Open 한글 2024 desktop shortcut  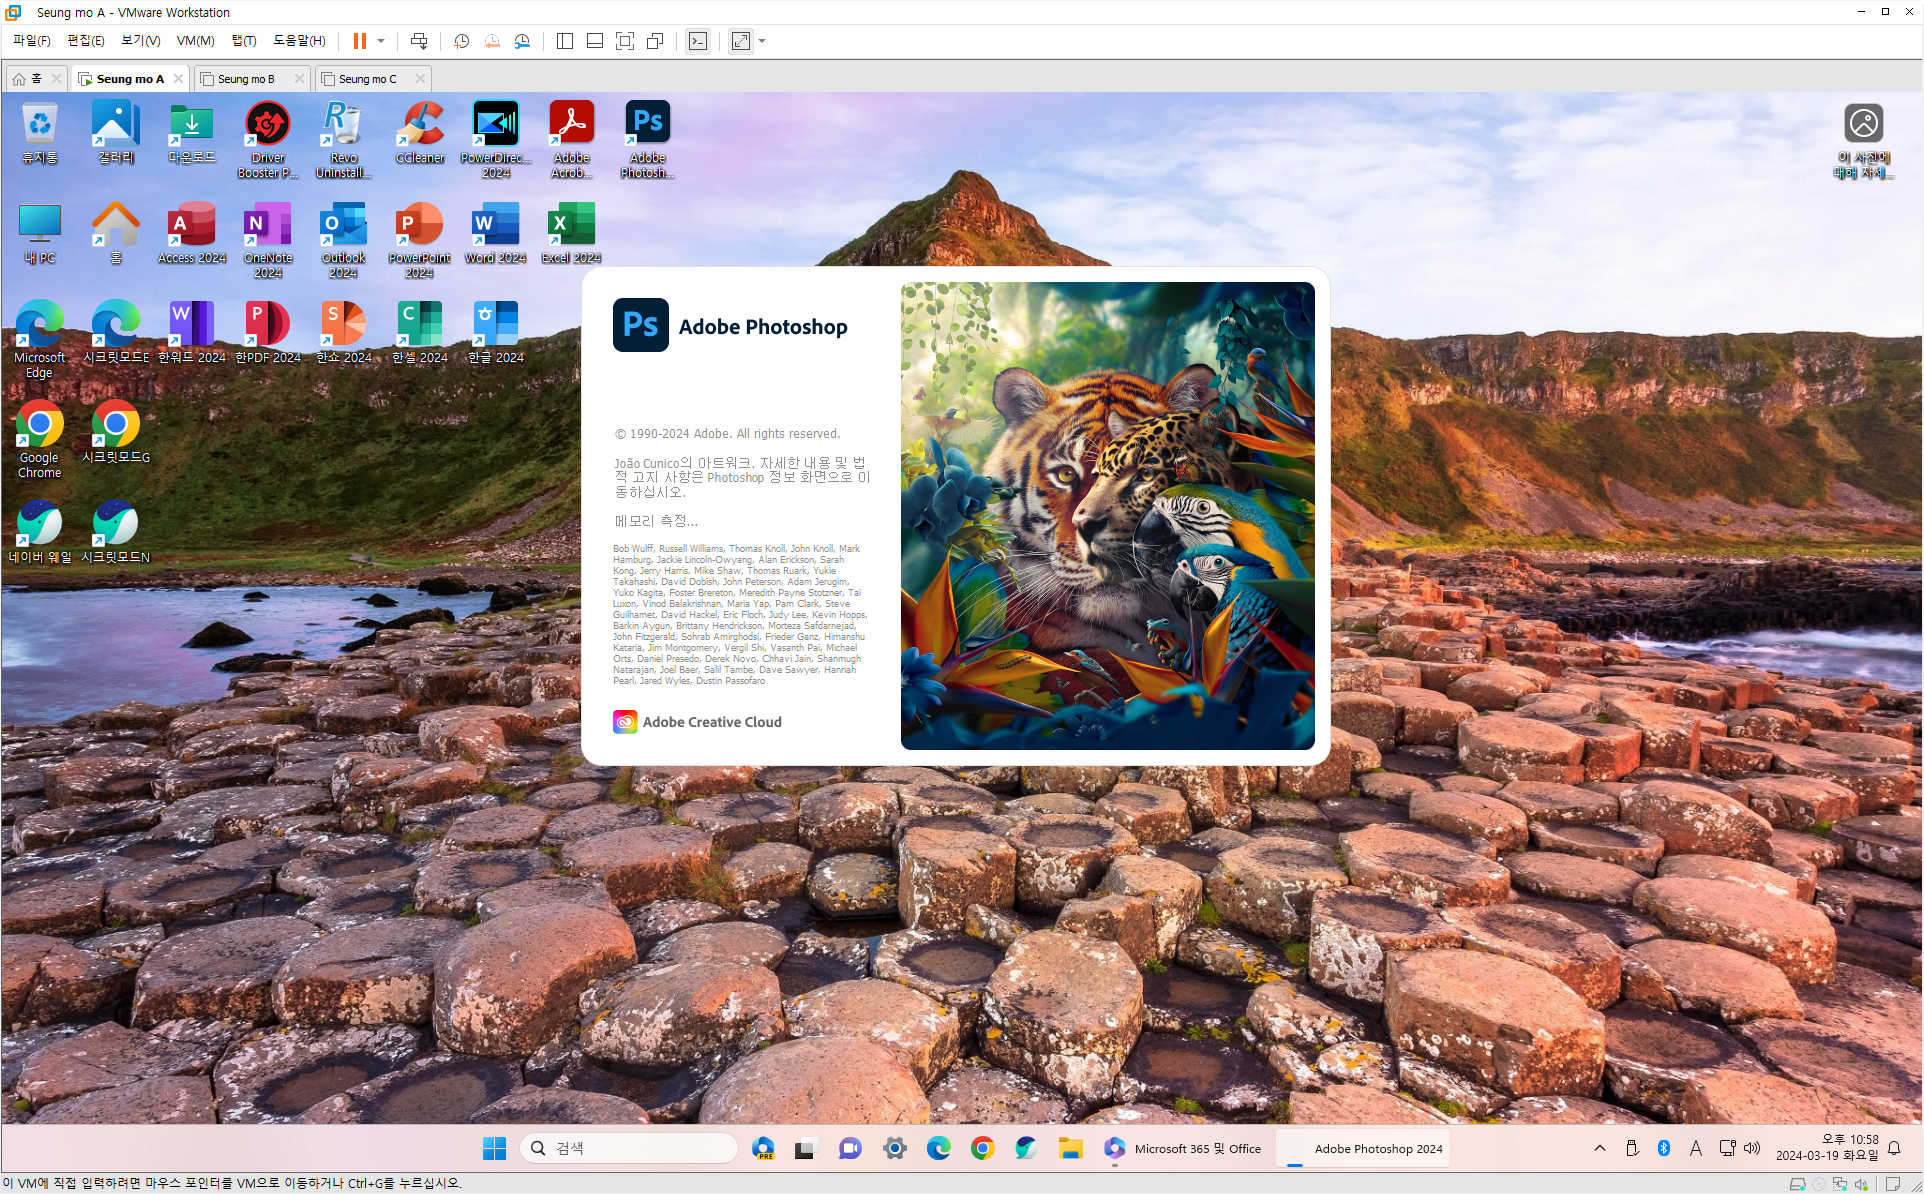click(495, 333)
